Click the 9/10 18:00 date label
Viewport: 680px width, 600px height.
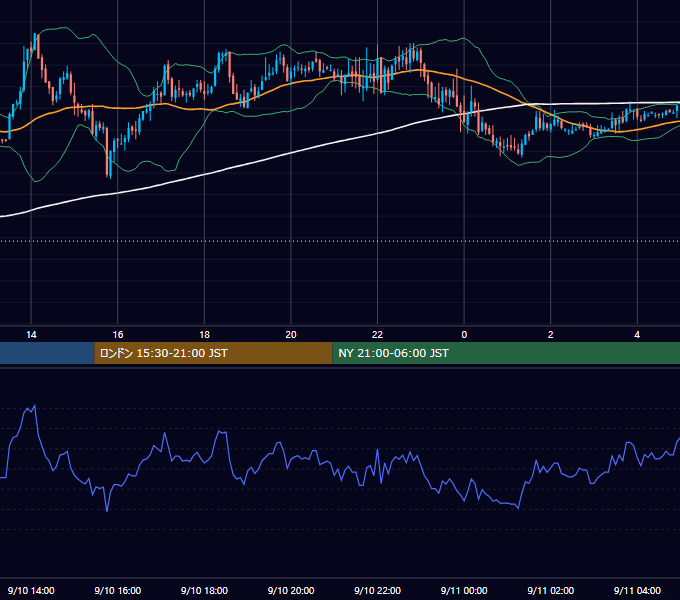click(x=204, y=590)
